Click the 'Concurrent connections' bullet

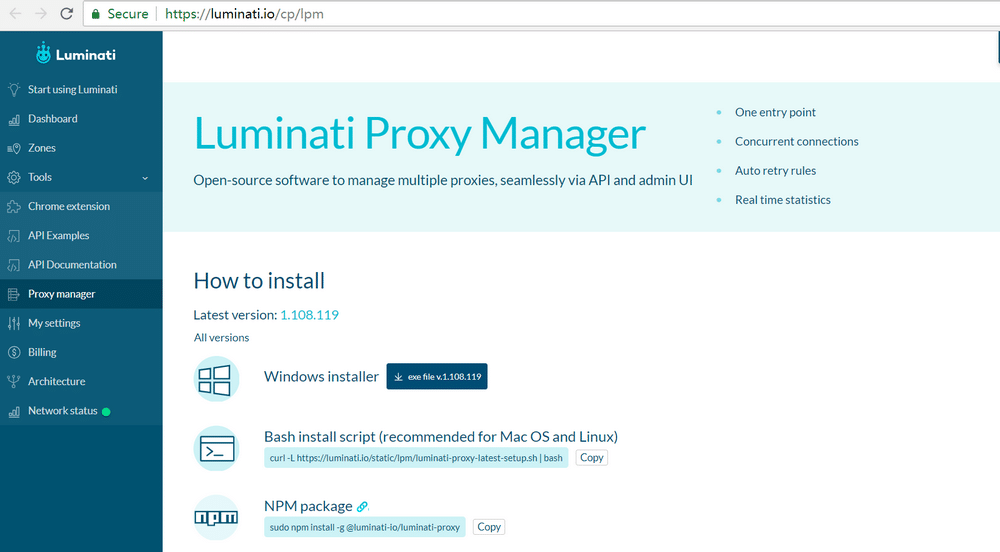point(797,142)
